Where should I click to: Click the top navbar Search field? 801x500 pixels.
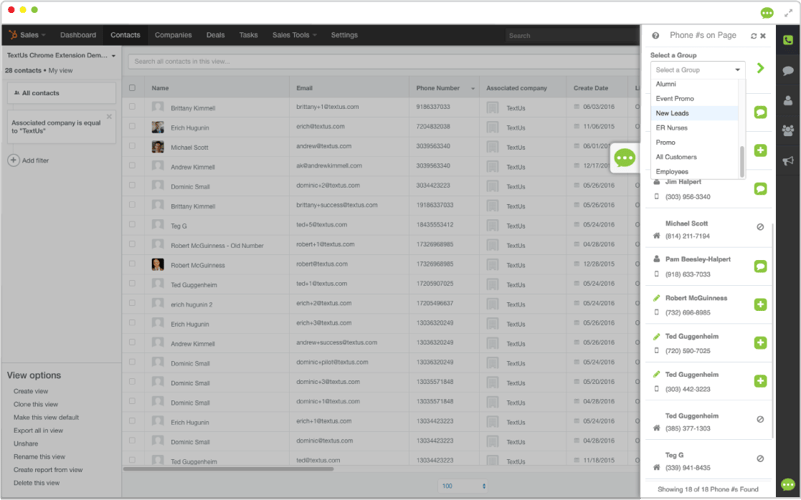coord(572,35)
